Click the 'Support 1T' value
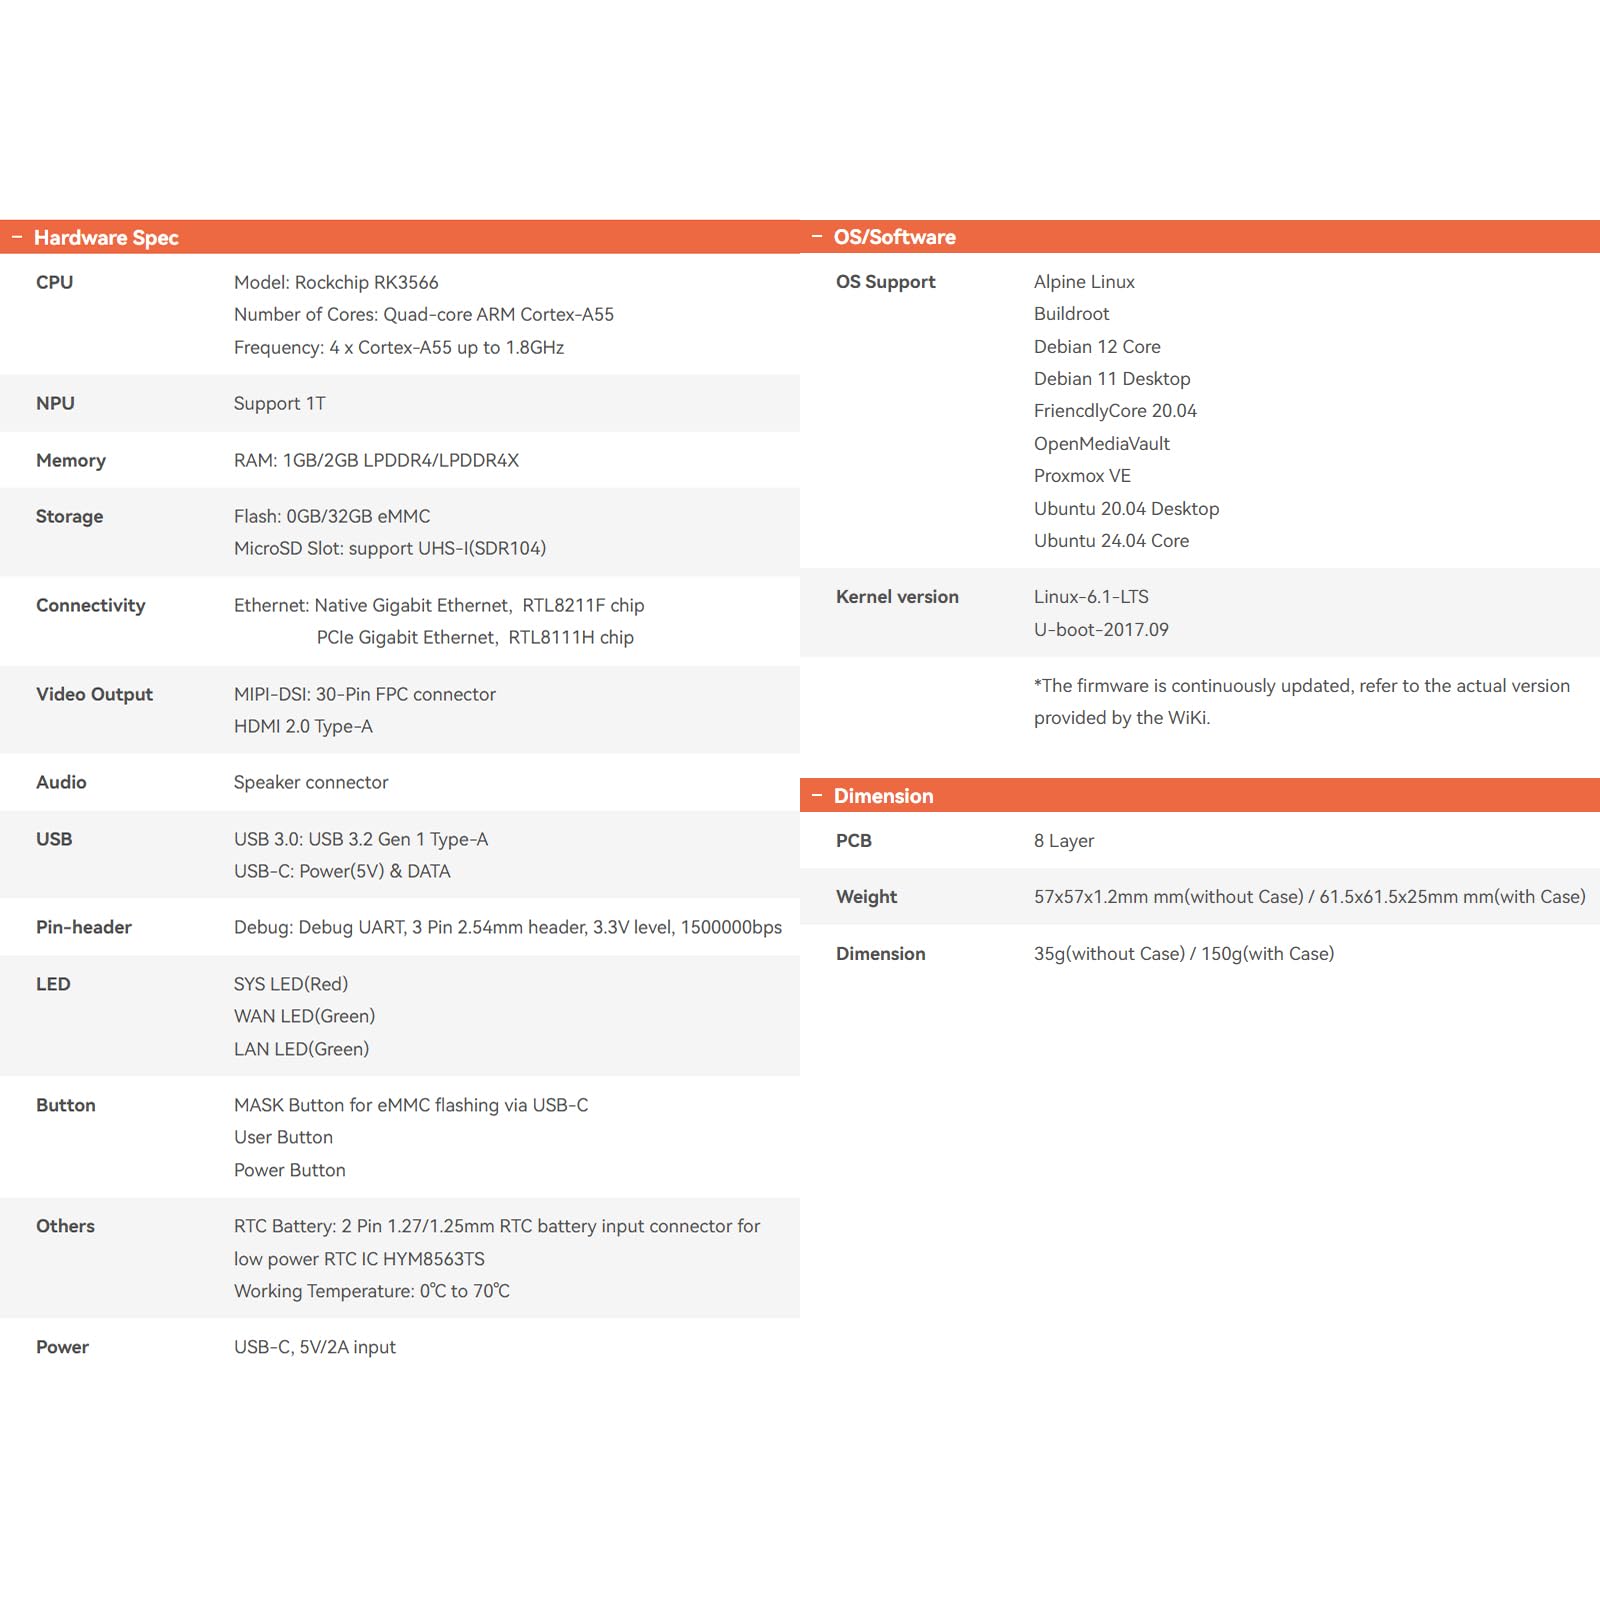The width and height of the screenshot is (1600, 1600). 280,403
